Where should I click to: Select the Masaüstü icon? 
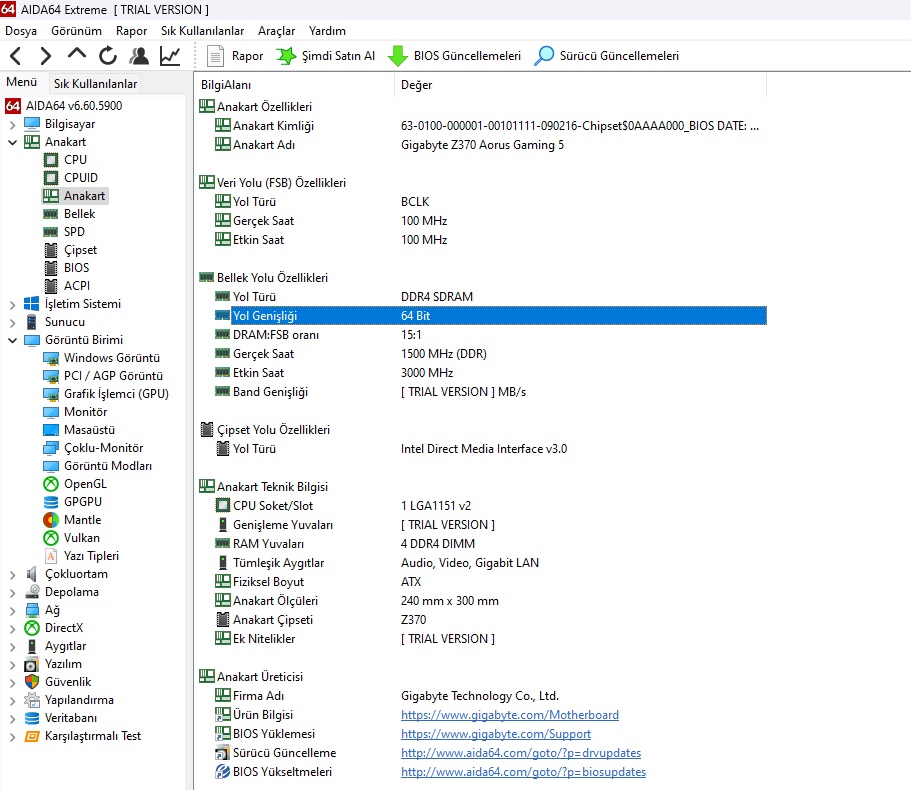click(51, 430)
